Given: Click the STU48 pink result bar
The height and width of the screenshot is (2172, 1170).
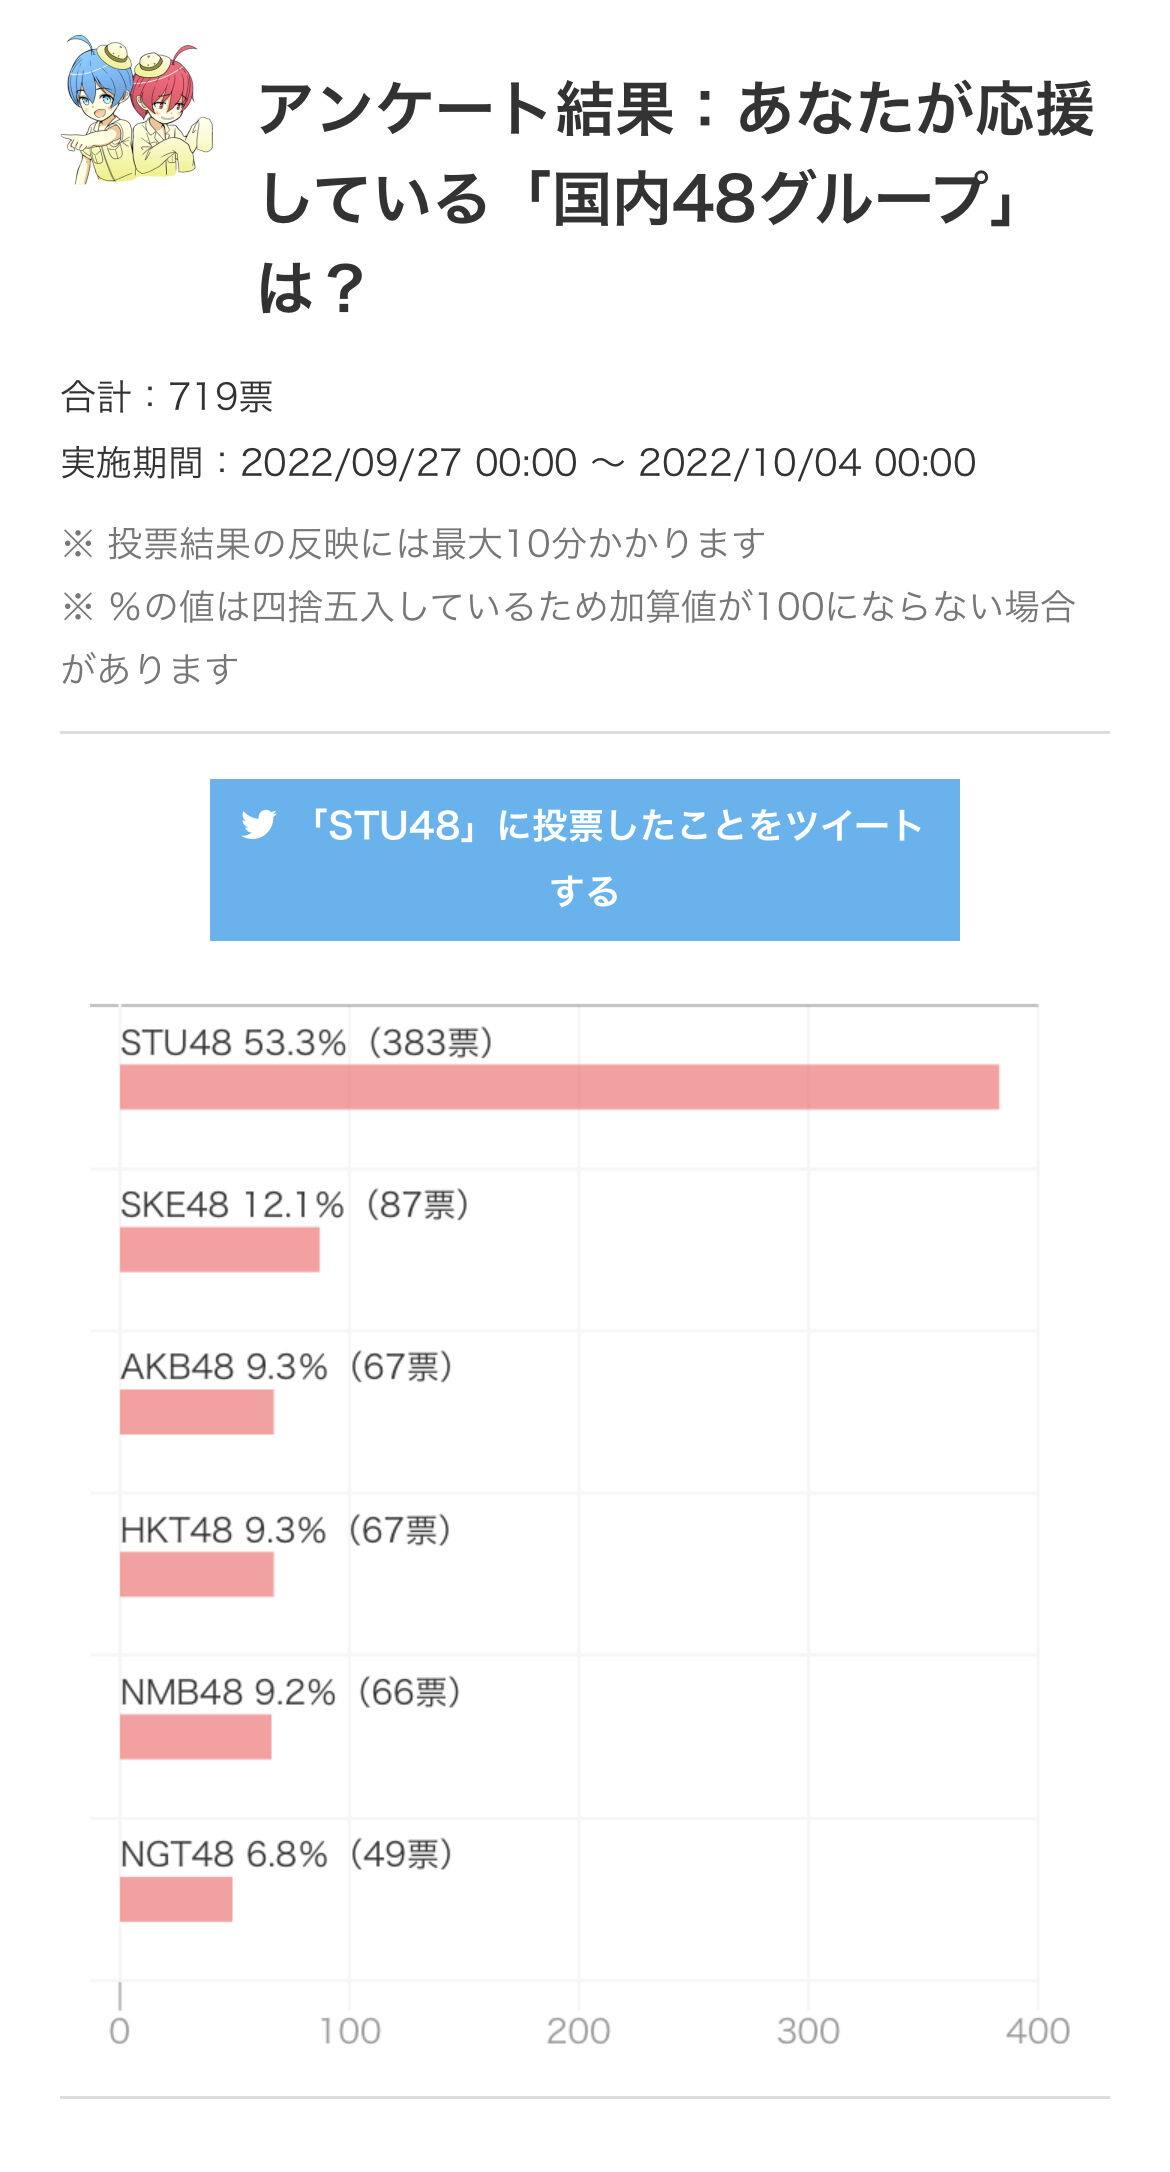Looking at the screenshot, I should 559,1087.
